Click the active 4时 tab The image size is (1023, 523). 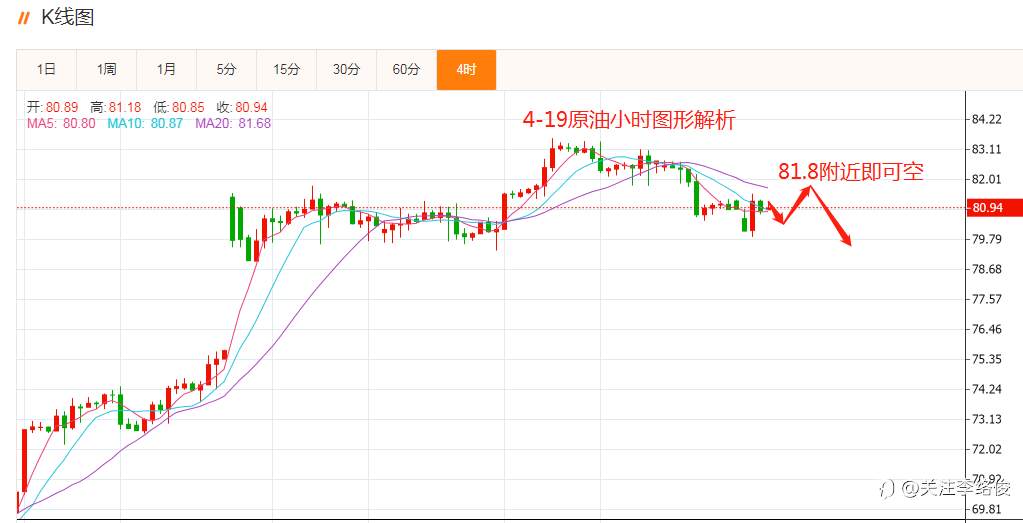(x=466, y=70)
